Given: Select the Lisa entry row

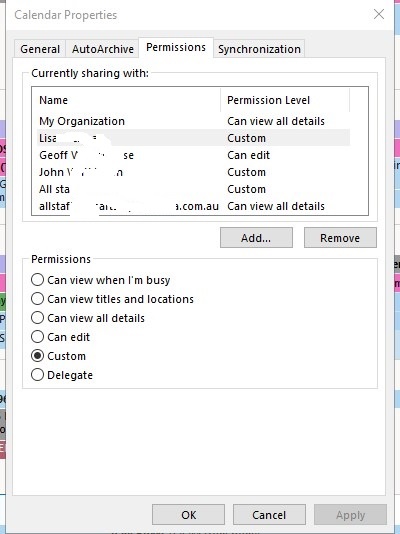Looking at the screenshot, I should click(x=193, y=138).
